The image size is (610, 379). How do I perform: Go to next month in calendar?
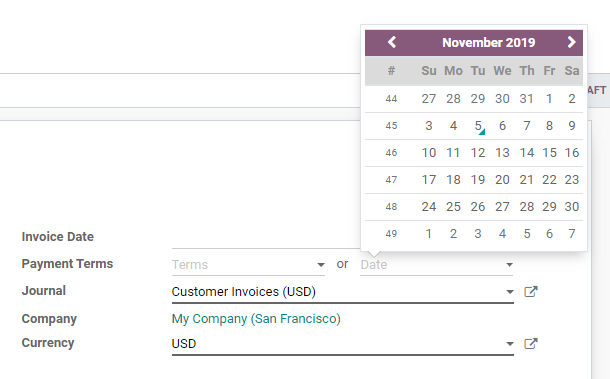571,42
